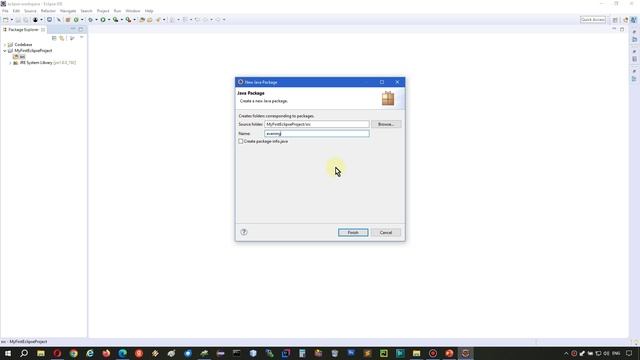Open the Search menu
Viewport: 640px width, 360px height.
86,11
